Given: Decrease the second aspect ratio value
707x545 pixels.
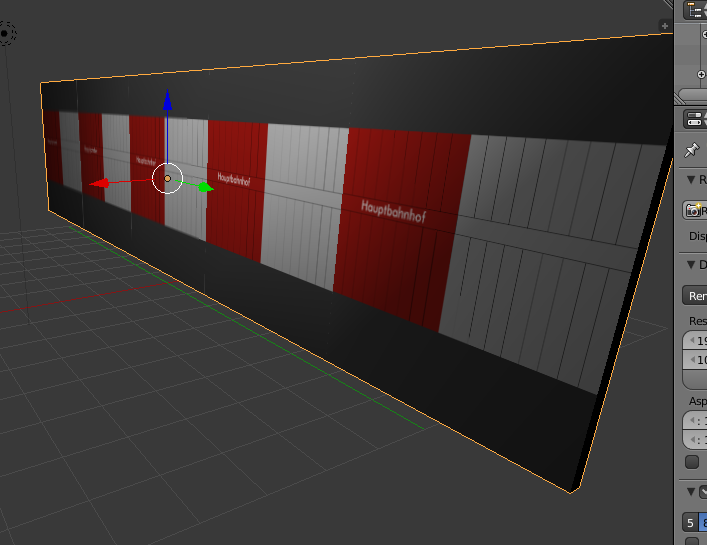Looking at the screenshot, I should 692,440.
